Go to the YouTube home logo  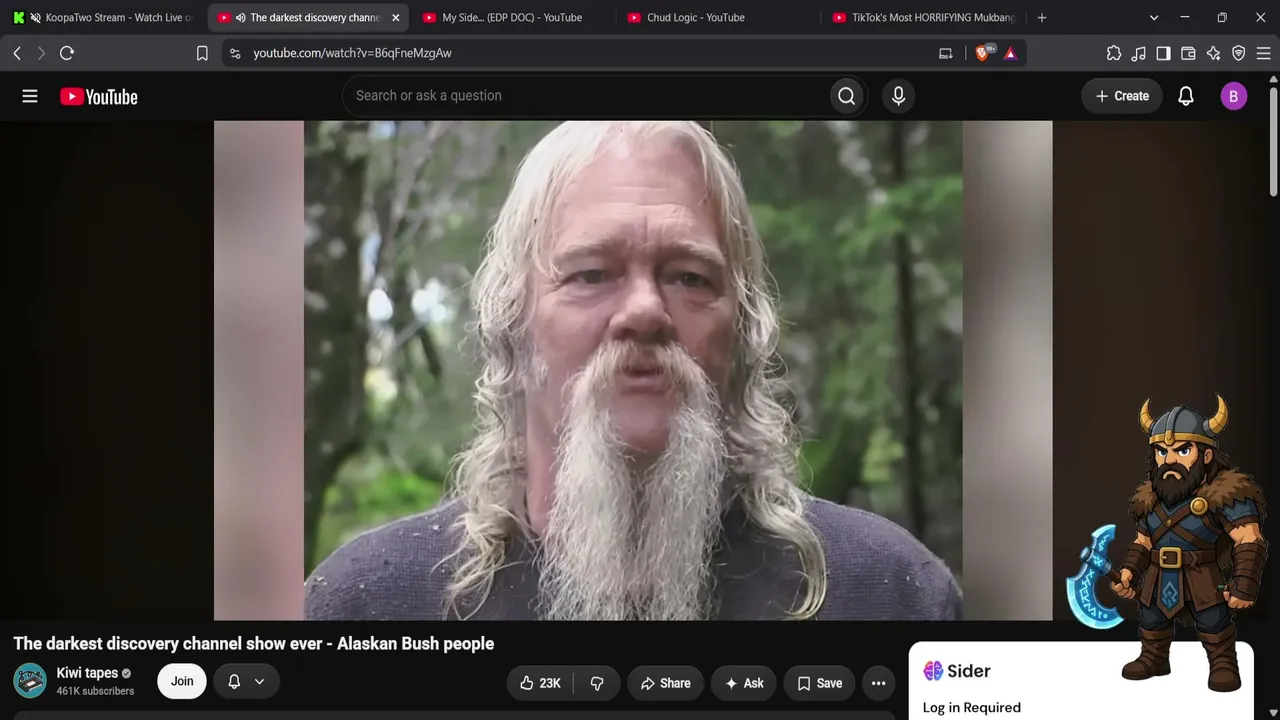[x=99, y=96]
